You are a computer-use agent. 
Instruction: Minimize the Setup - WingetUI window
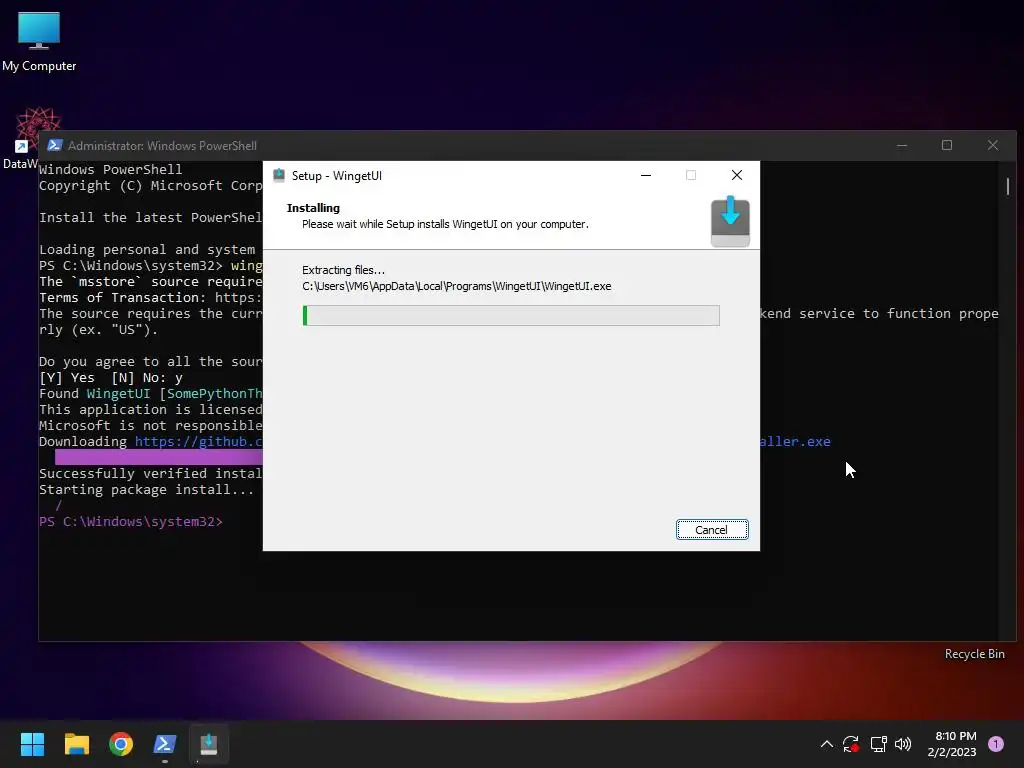tap(646, 175)
